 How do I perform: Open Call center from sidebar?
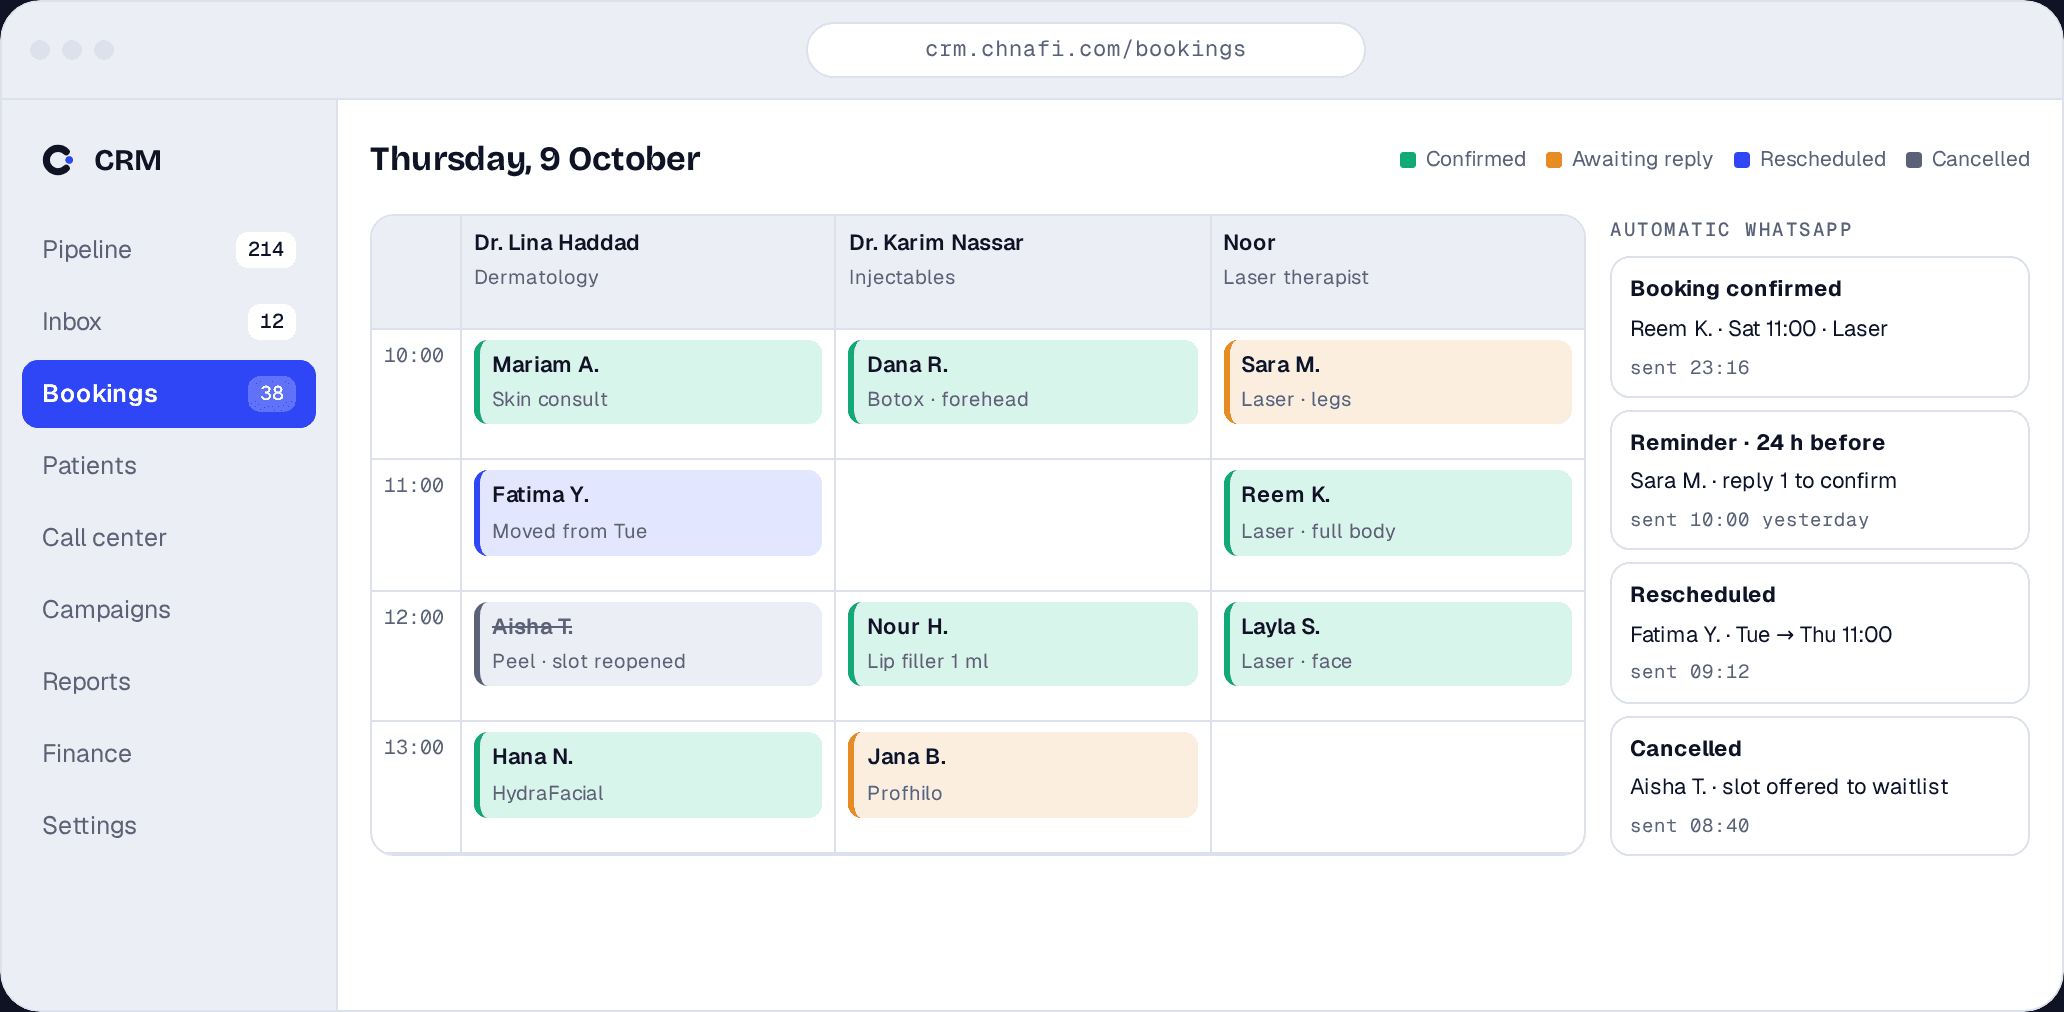coord(169,538)
